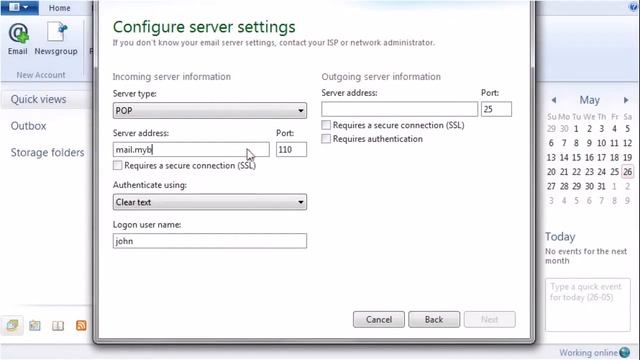This screenshot has height=360, width=640.
Task: Open the Calendar view icon in bottom bar
Action: pos(35,325)
